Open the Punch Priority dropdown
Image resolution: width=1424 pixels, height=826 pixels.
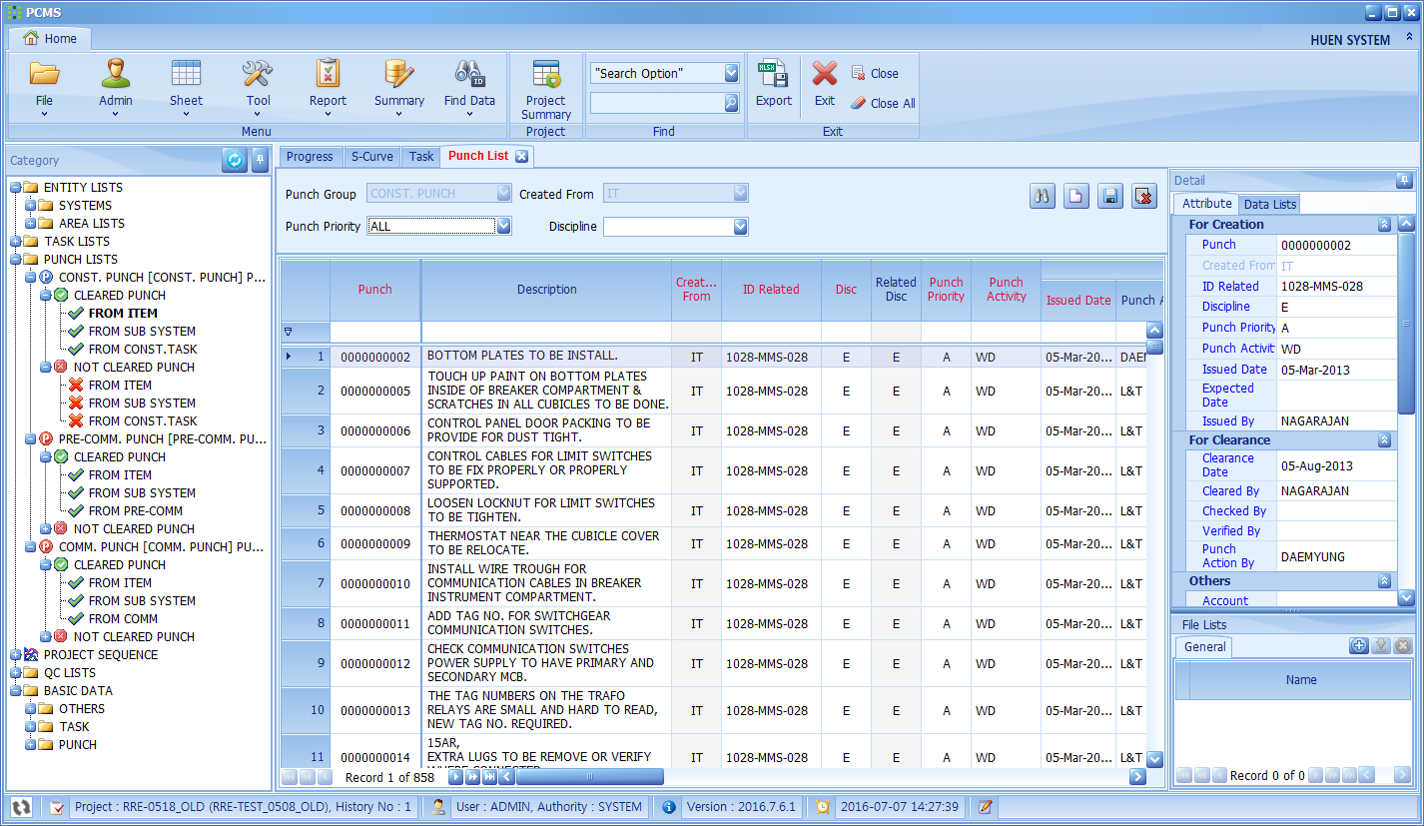coord(504,227)
